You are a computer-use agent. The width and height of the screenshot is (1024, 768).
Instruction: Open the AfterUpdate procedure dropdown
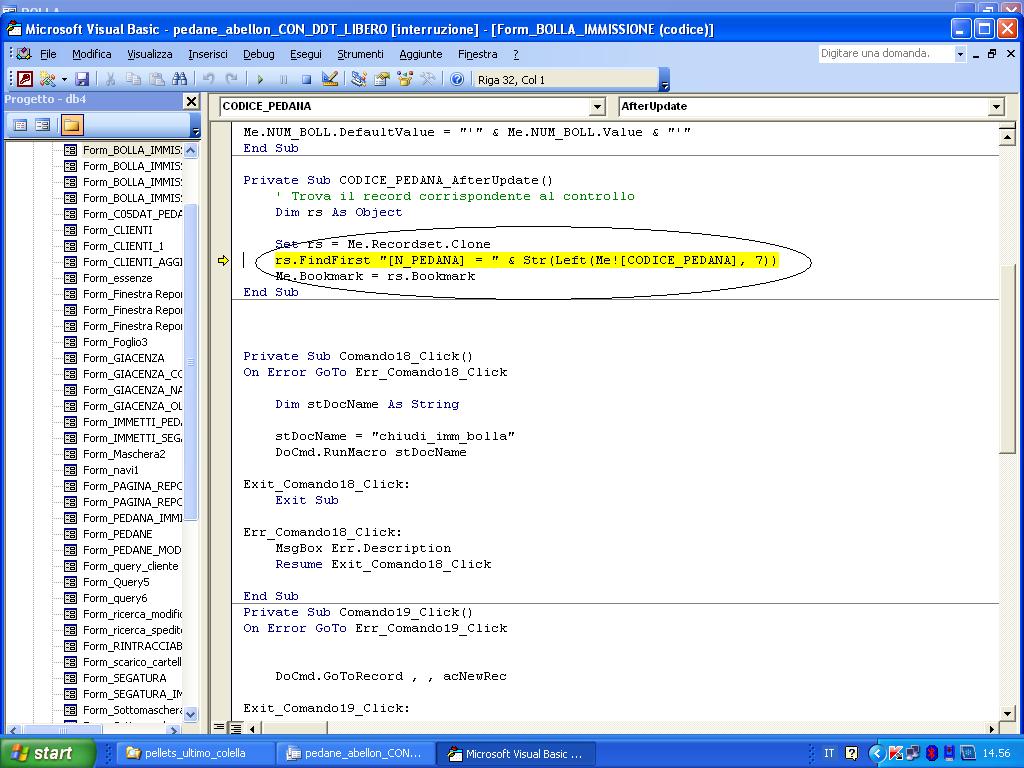pos(996,106)
